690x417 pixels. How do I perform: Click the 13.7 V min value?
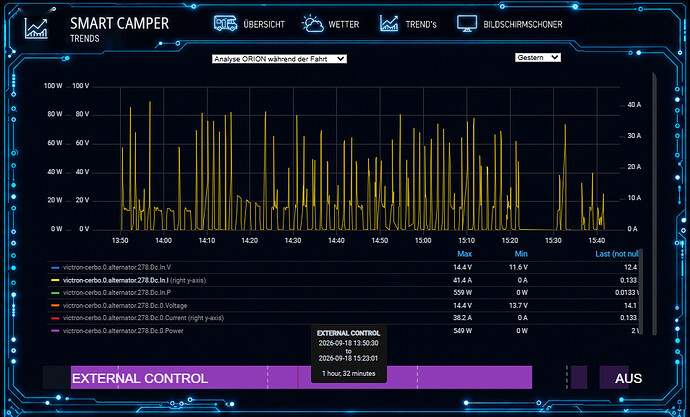click(x=518, y=305)
